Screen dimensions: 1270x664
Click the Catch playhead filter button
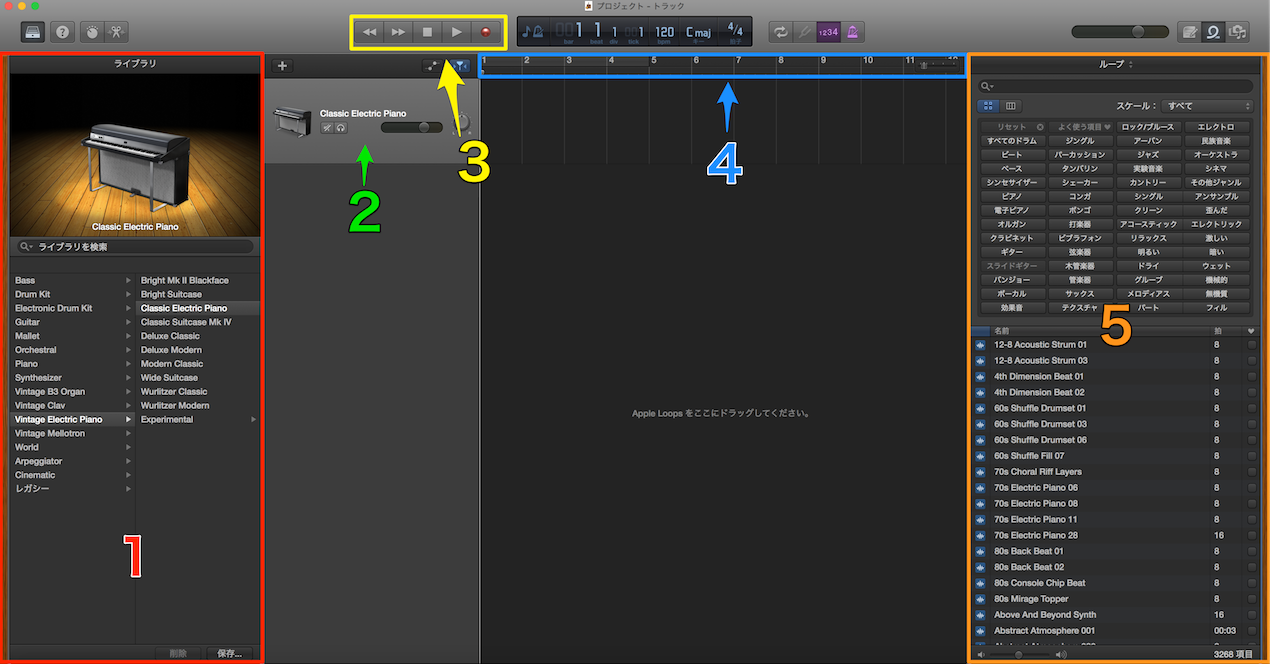pyautogui.click(x=458, y=66)
